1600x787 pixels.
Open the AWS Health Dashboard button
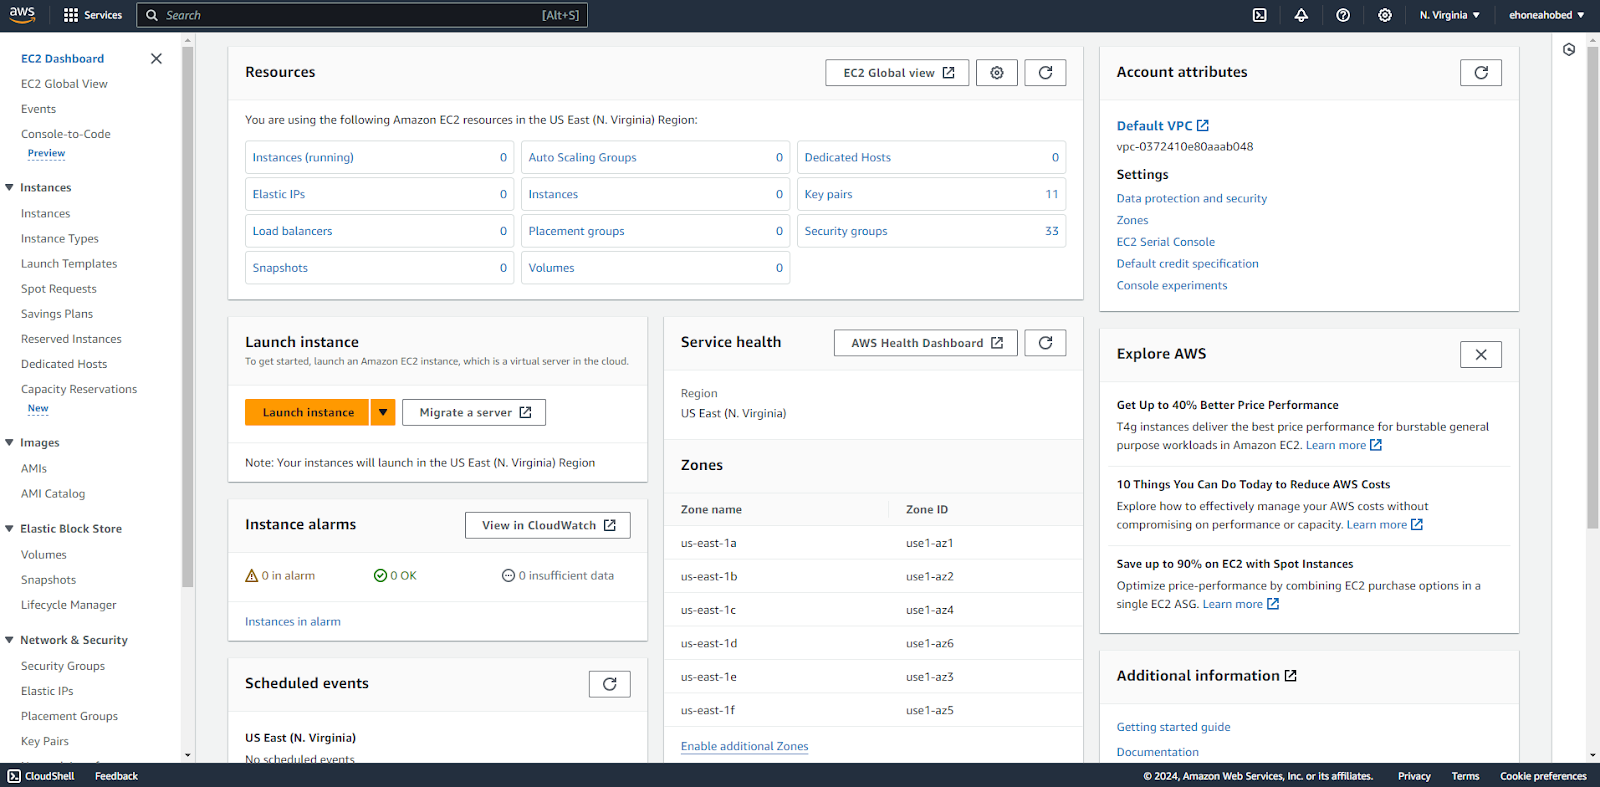pyautogui.click(x=926, y=343)
